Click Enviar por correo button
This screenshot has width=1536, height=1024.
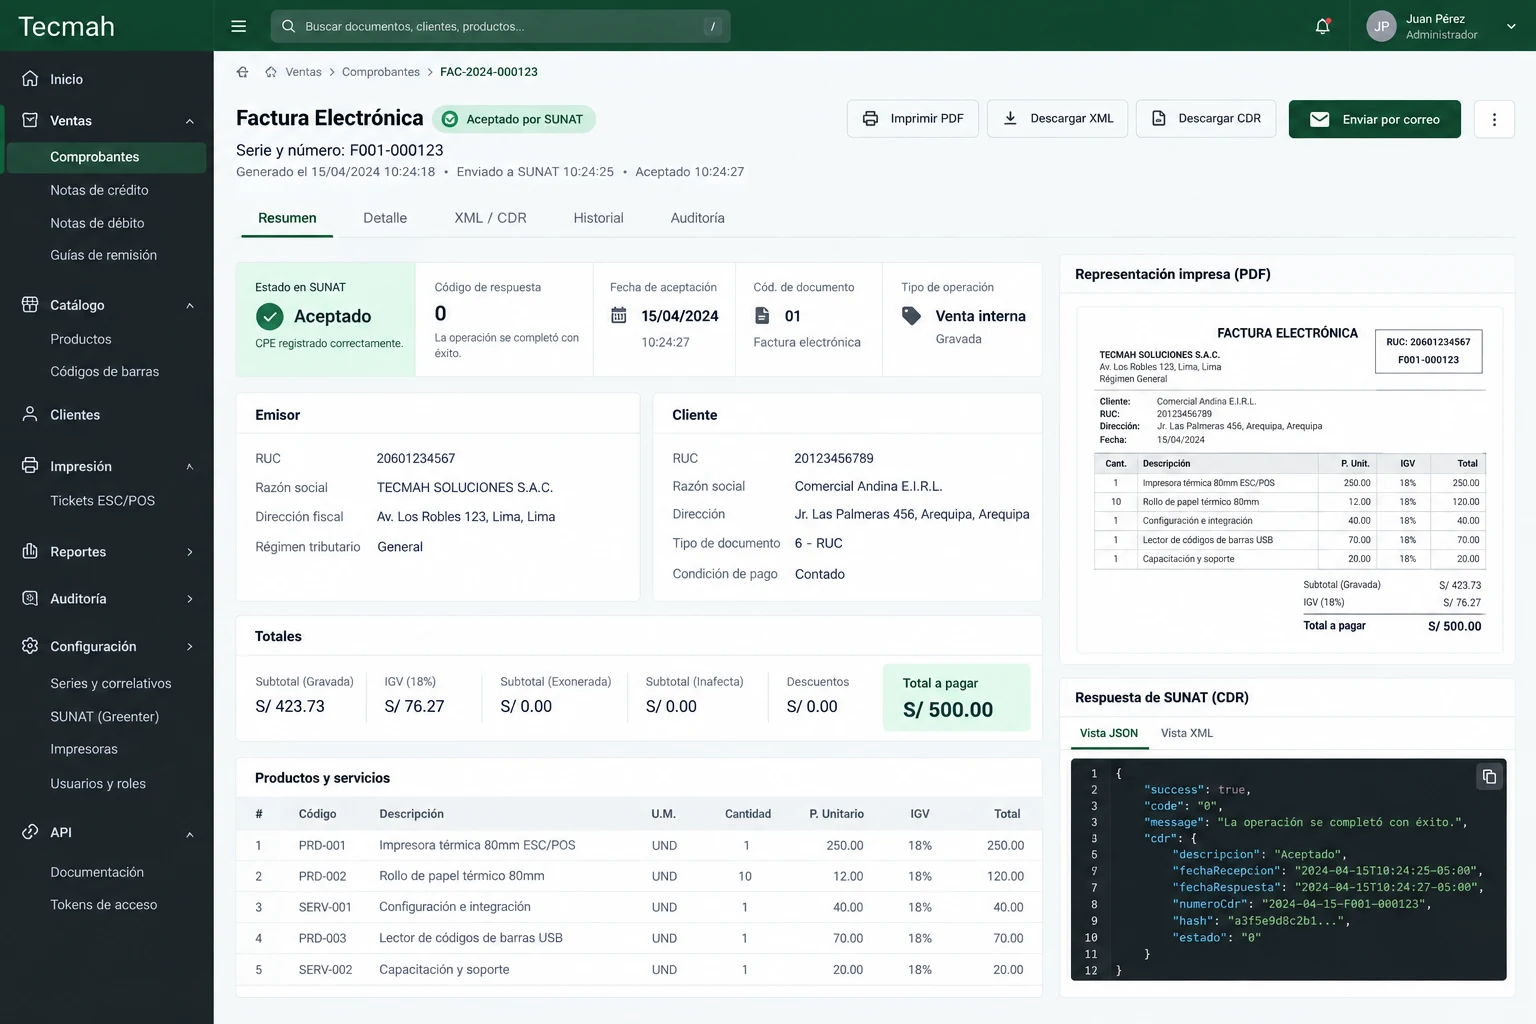(1375, 119)
